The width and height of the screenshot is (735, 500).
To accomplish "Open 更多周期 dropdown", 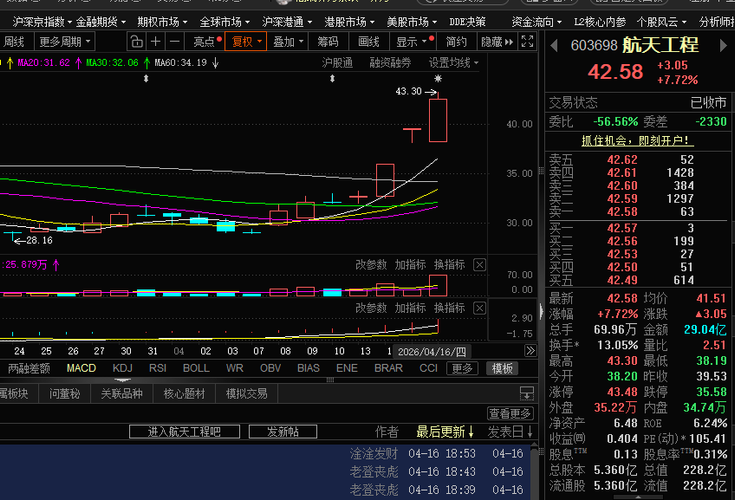I will tap(65, 42).
